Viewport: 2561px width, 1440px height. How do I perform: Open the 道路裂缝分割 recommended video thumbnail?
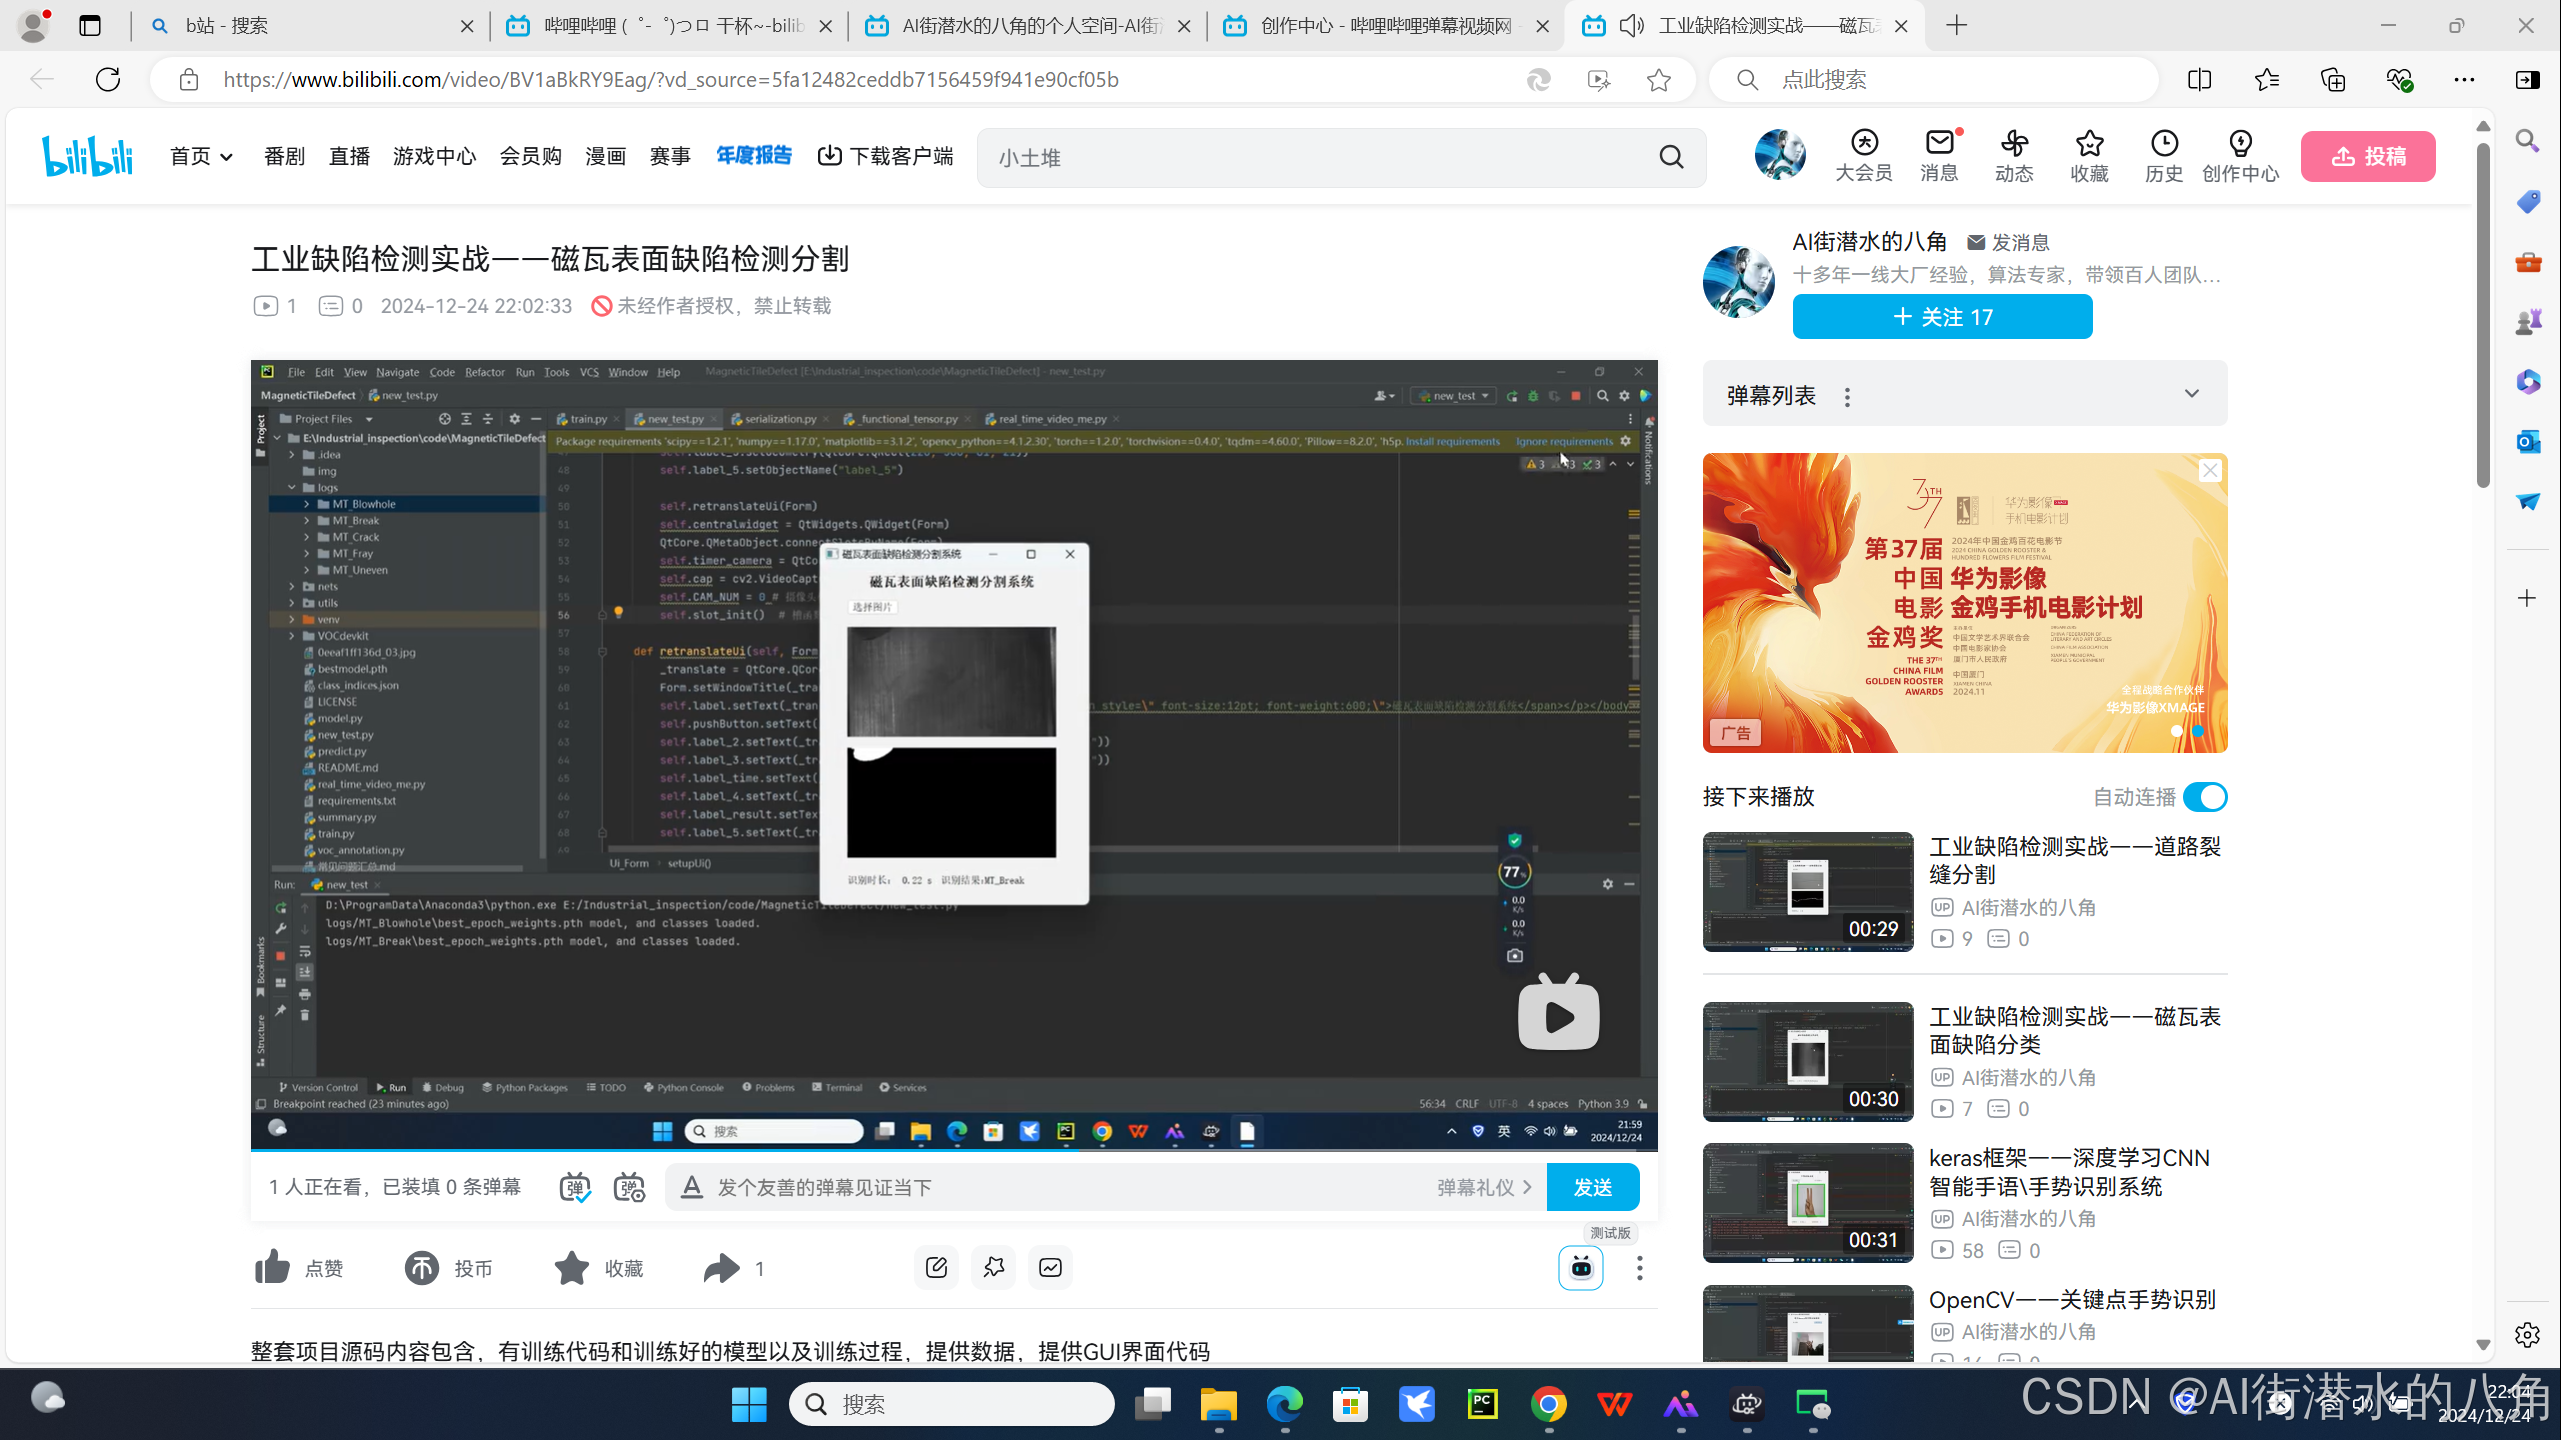[x=1808, y=891]
